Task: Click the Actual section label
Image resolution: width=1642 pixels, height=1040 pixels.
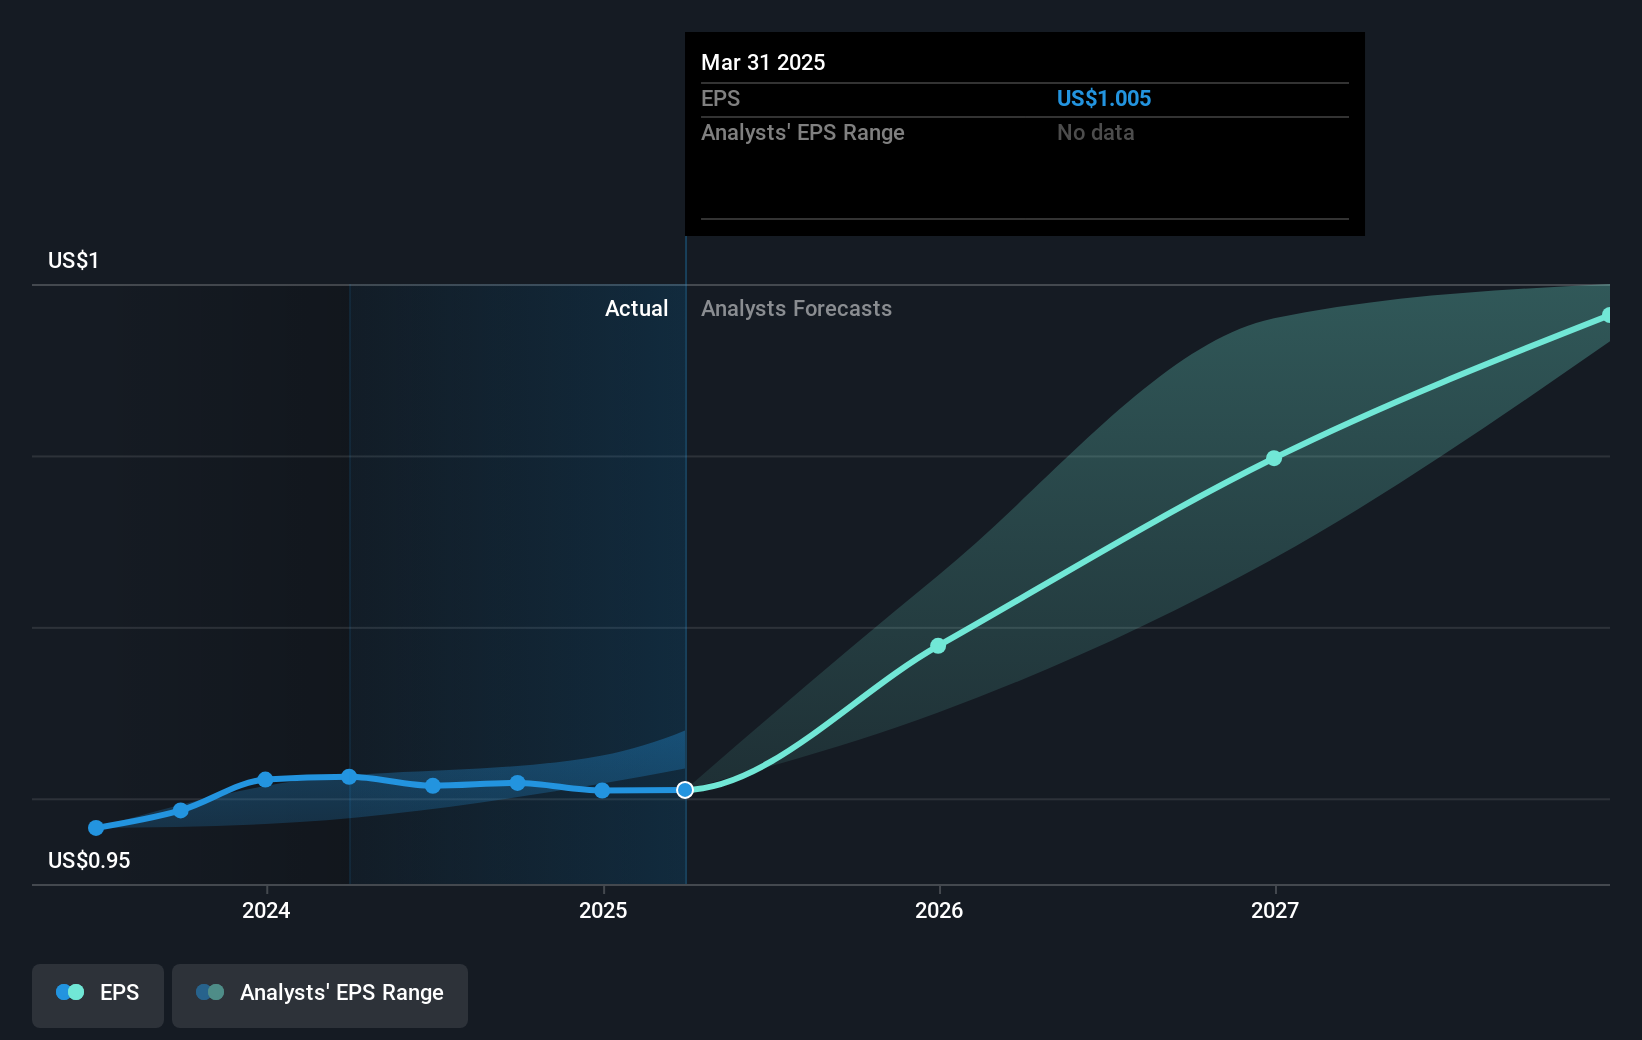Action: [636, 309]
